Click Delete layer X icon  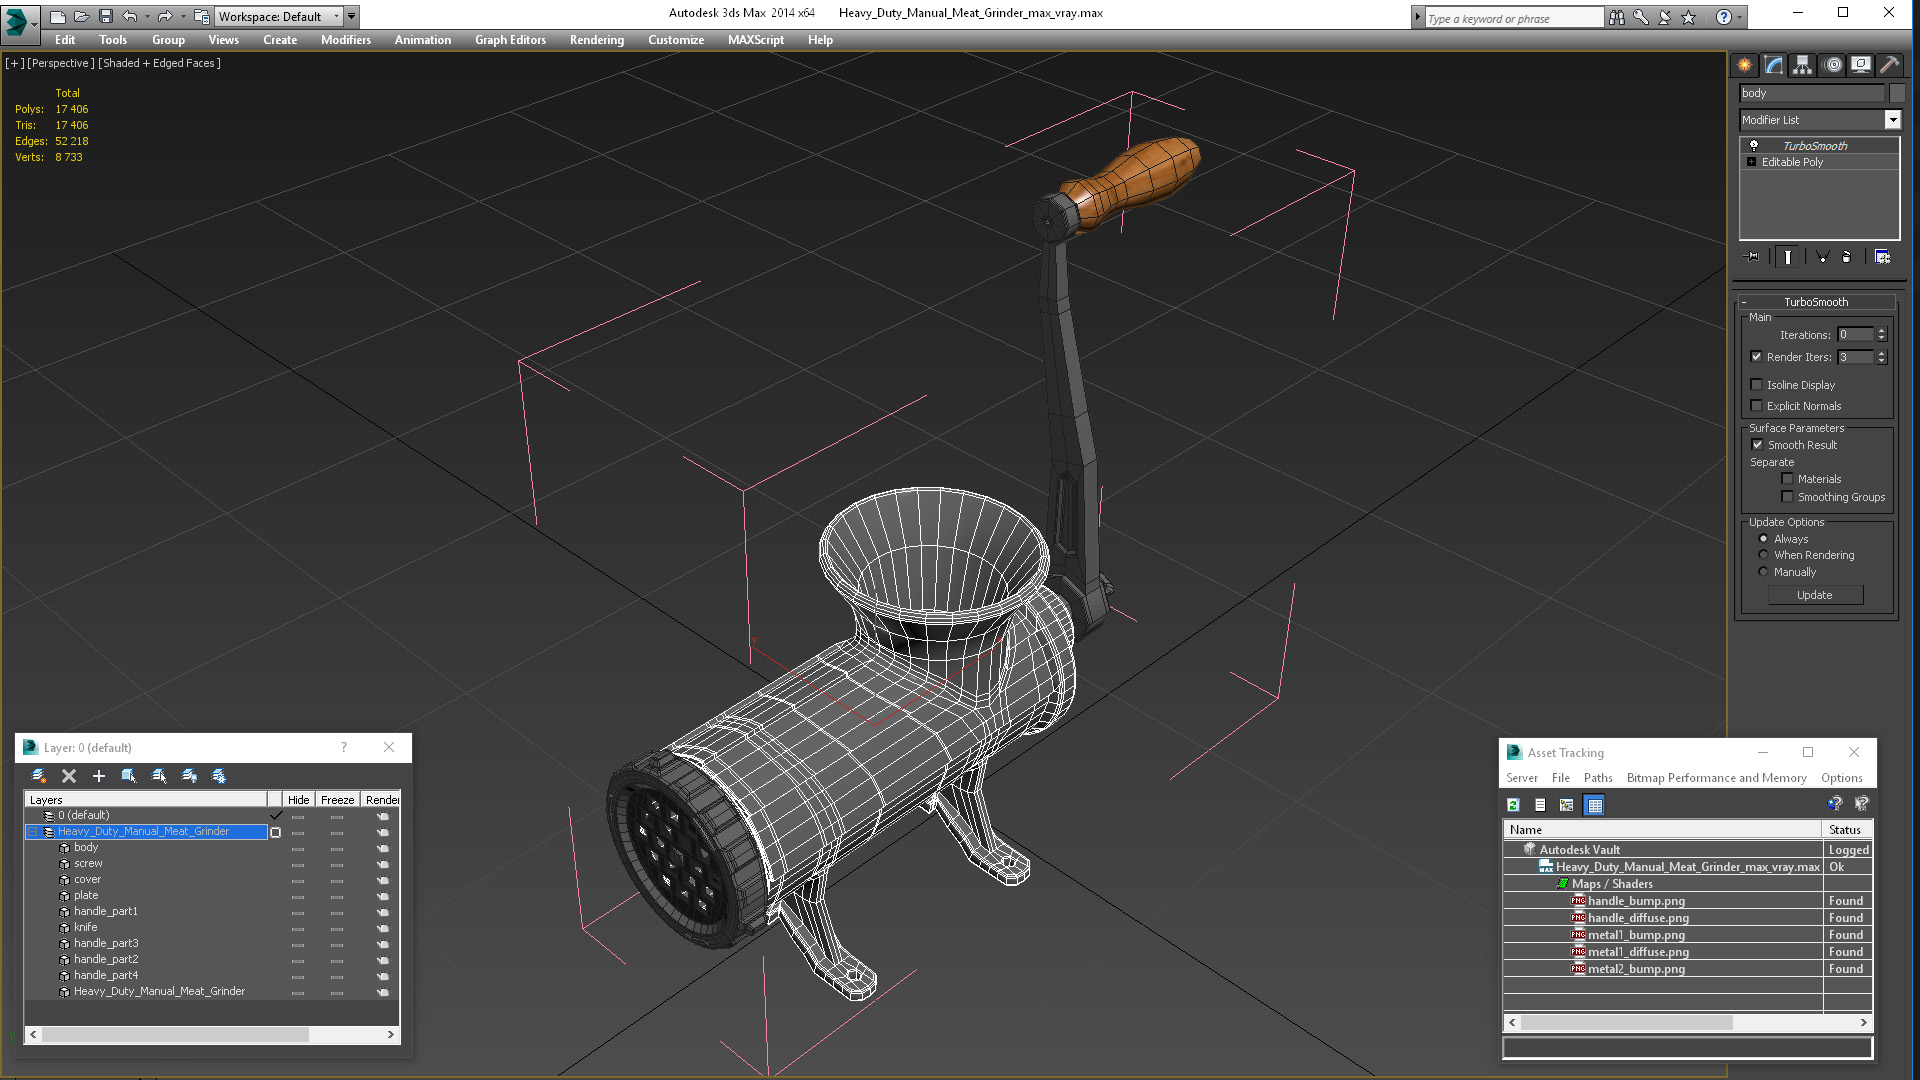(x=69, y=776)
